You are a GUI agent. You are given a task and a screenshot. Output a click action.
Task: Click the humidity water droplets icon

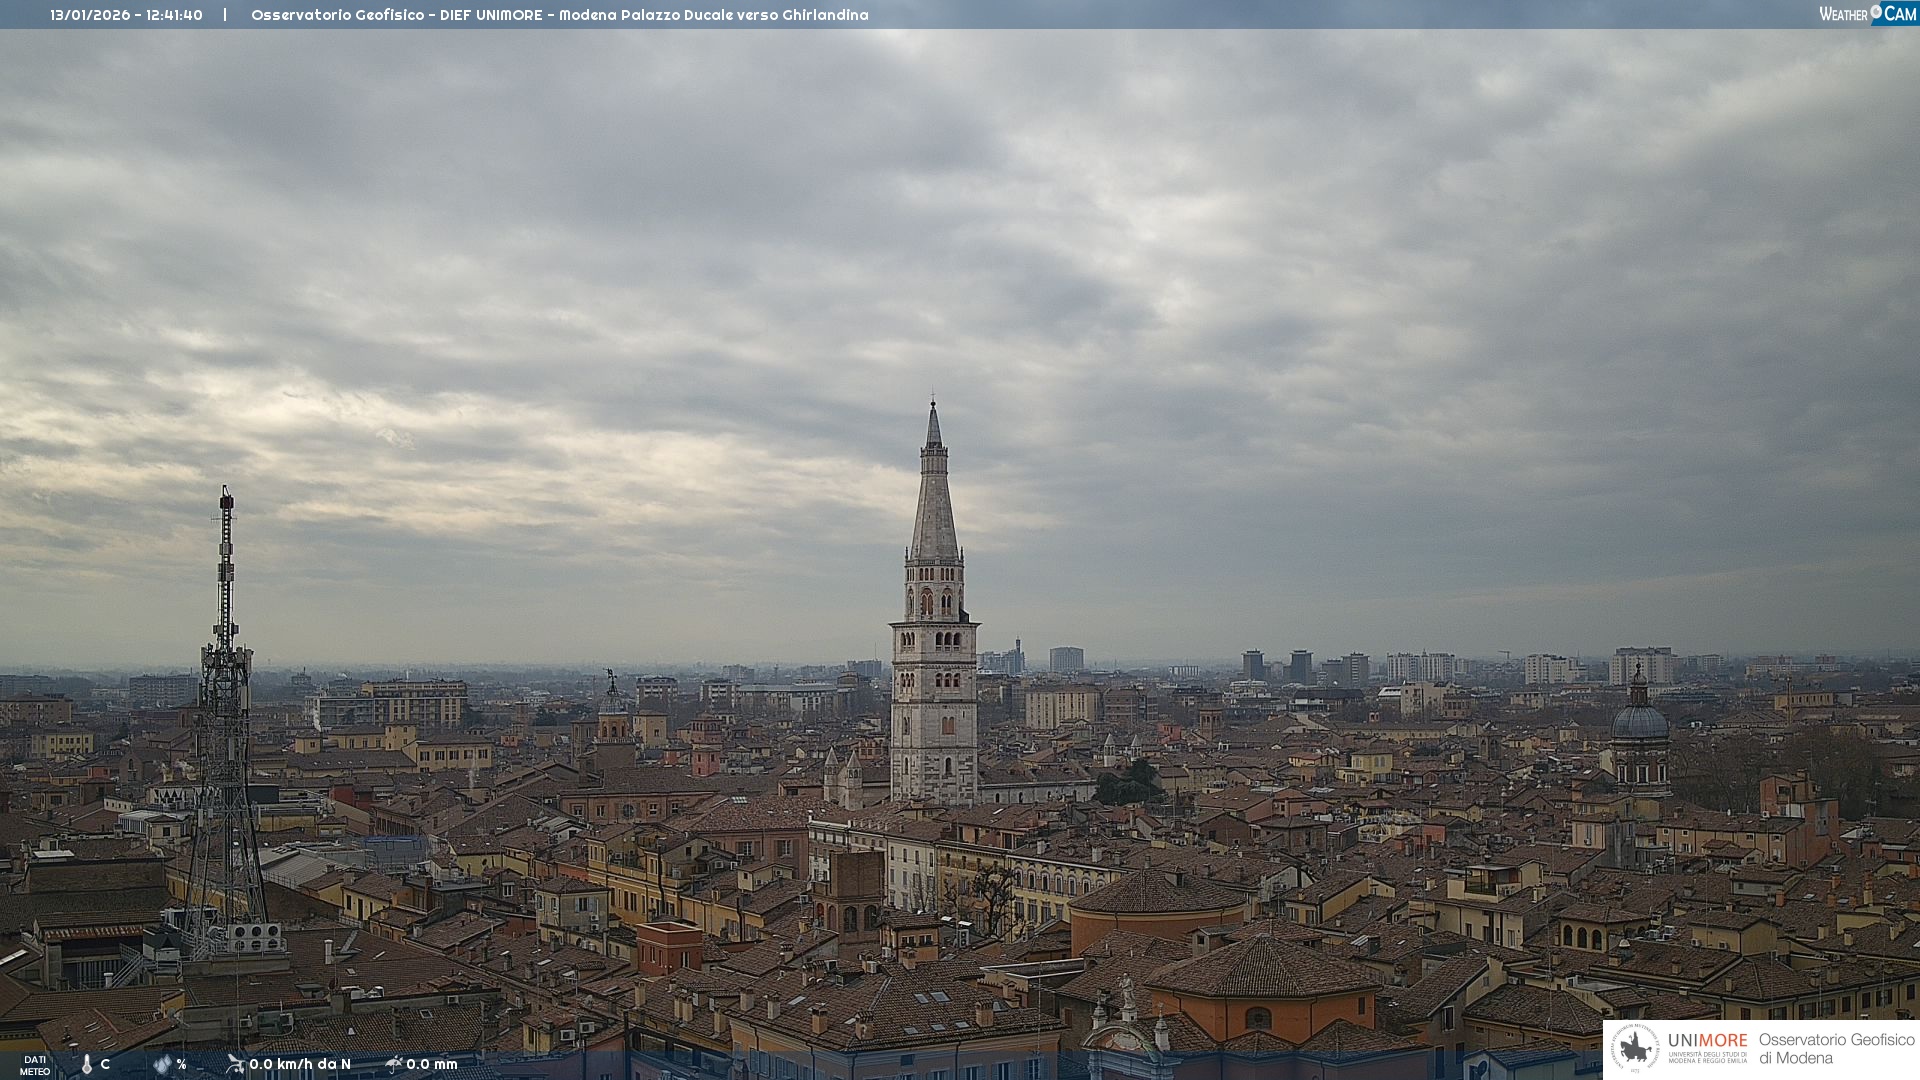tap(162, 1065)
